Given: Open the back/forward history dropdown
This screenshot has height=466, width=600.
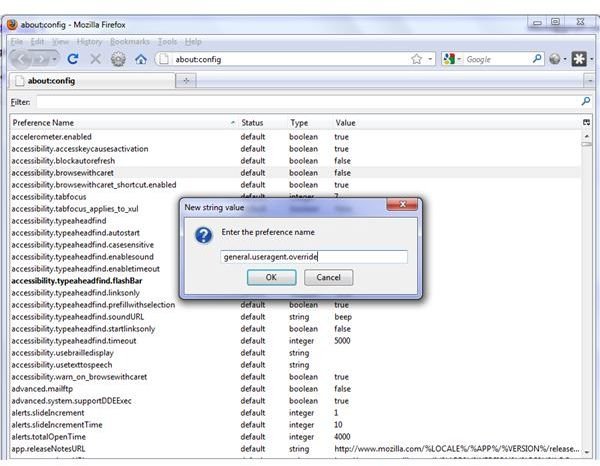Looking at the screenshot, I should click(x=54, y=59).
